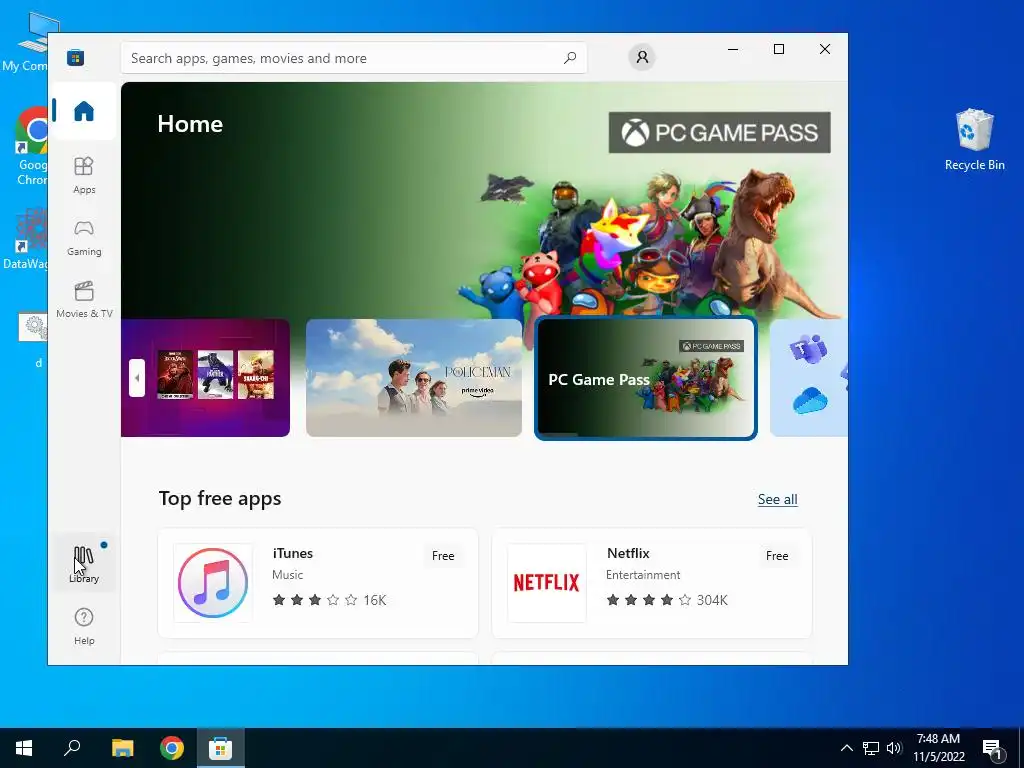Go to the Apps section
This screenshot has width=1024, height=768.
pyautogui.click(x=84, y=176)
